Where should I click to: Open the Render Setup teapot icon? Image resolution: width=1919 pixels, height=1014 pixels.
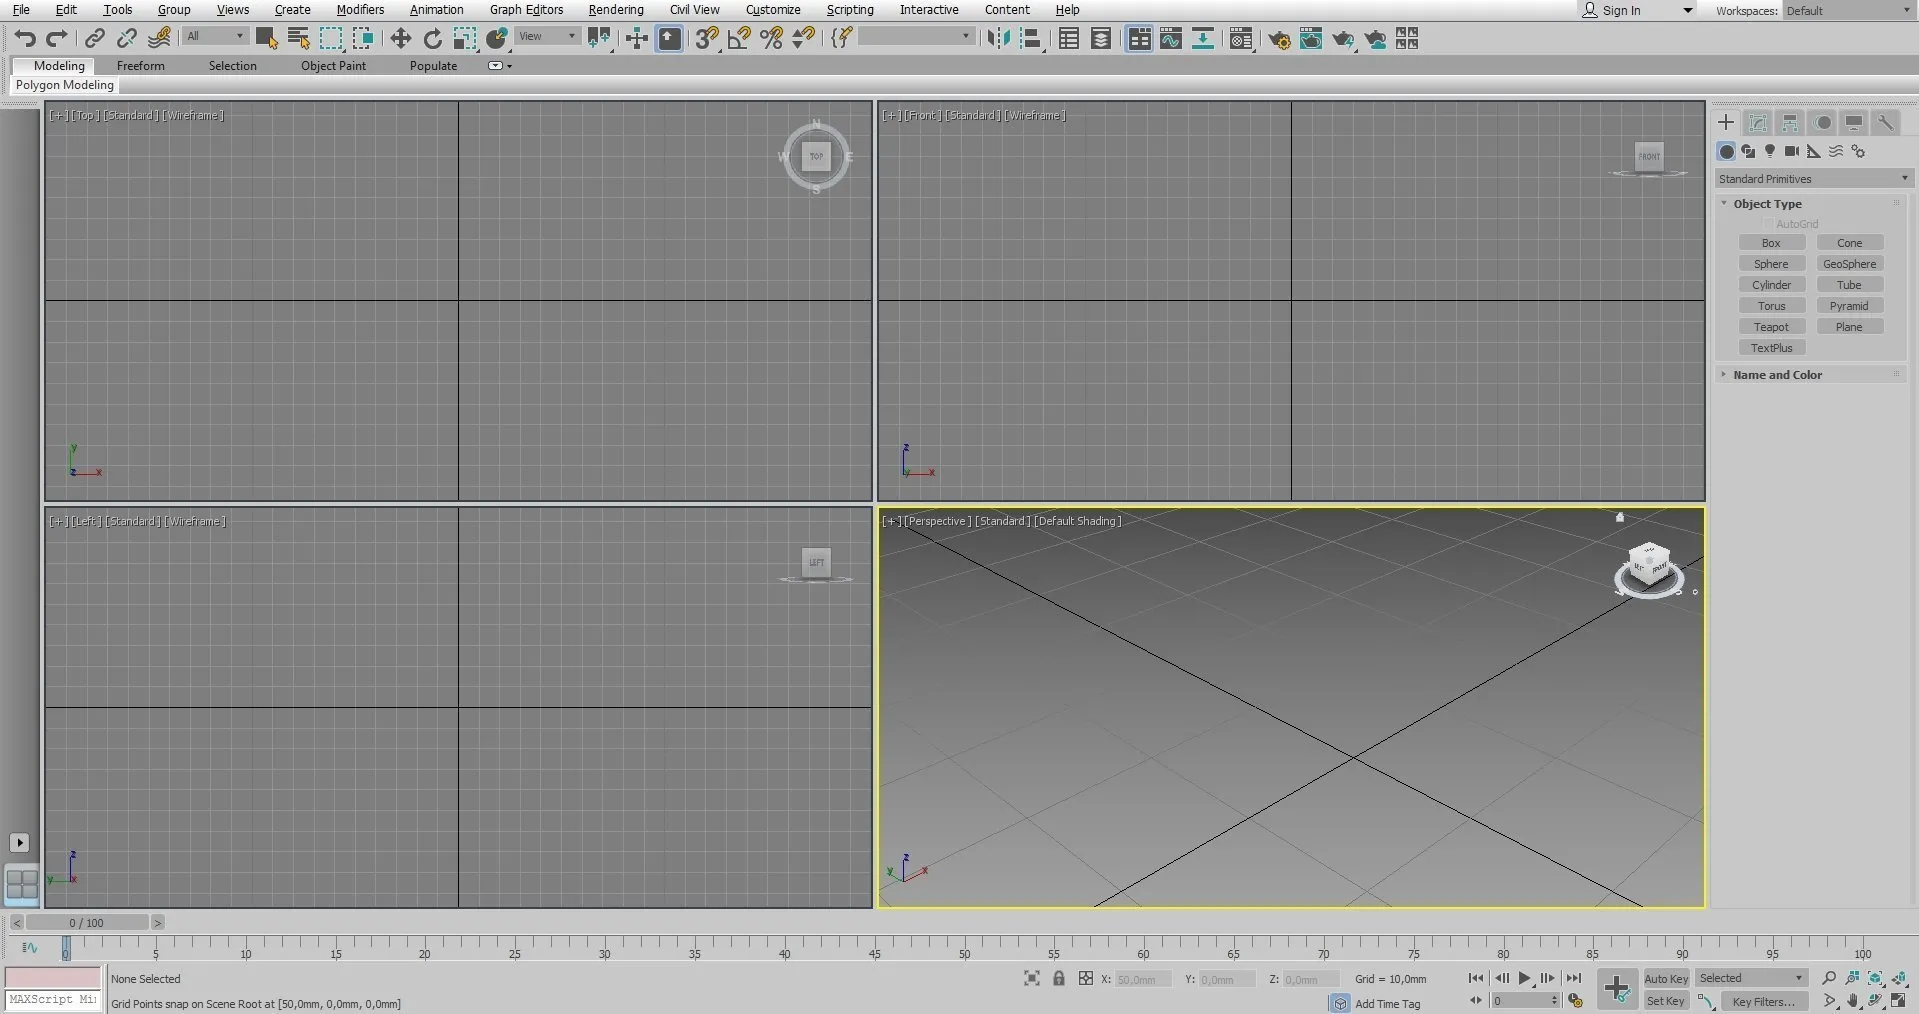[x=1278, y=39]
